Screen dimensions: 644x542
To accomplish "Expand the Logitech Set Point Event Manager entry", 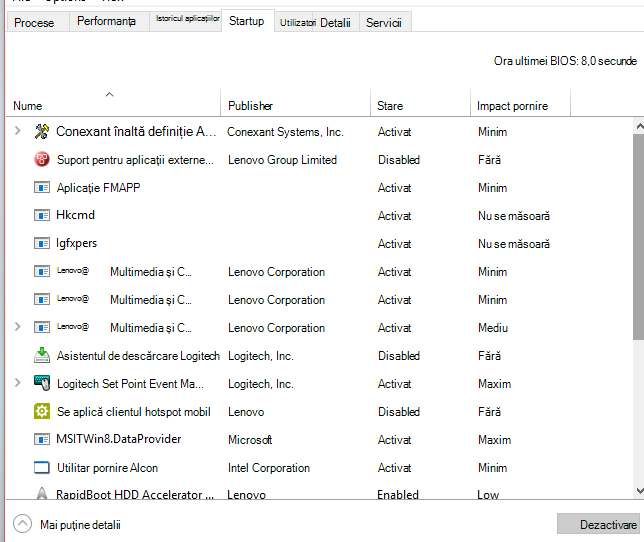I will tap(17, 383).
